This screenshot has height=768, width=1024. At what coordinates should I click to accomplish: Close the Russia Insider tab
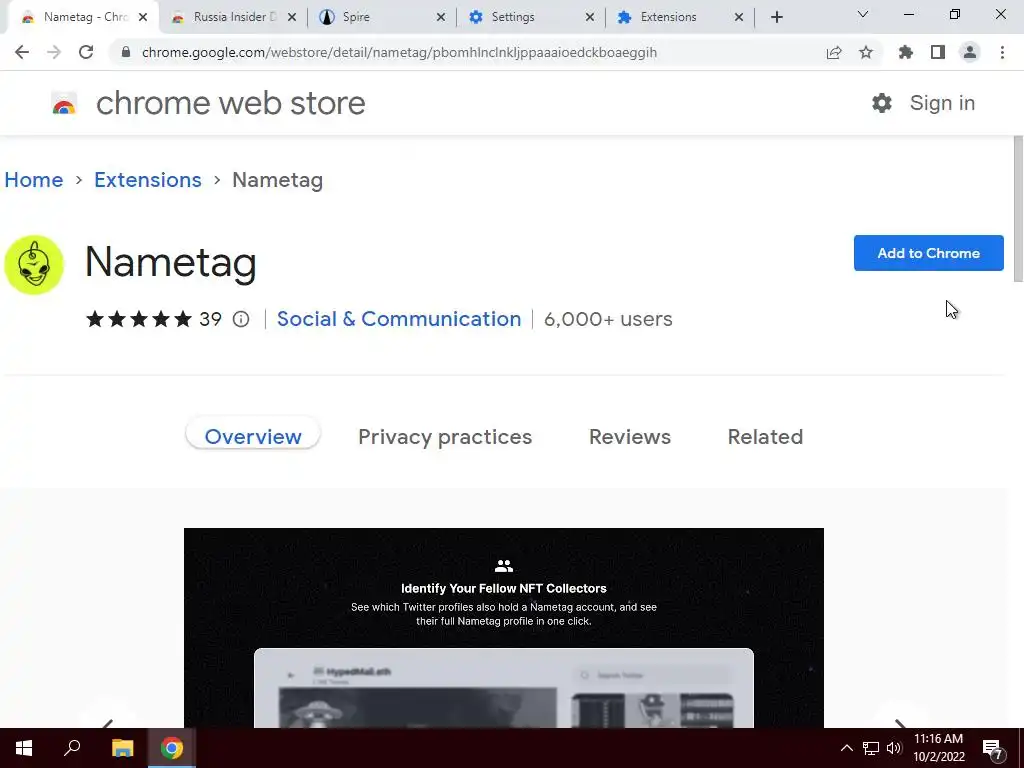point(292,17)
